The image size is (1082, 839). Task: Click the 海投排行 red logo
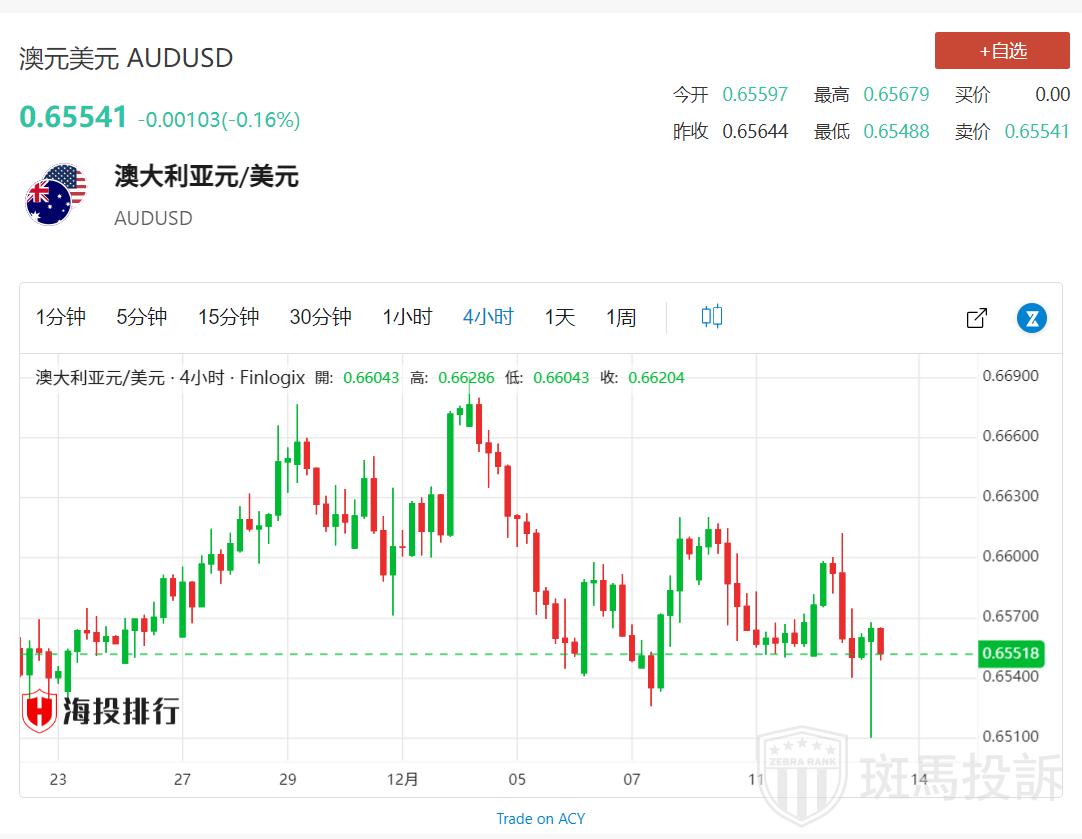[x=101, y=711]
